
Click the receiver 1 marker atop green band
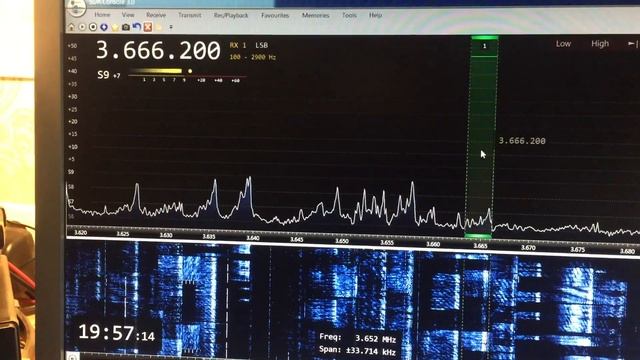pos(484,46)
